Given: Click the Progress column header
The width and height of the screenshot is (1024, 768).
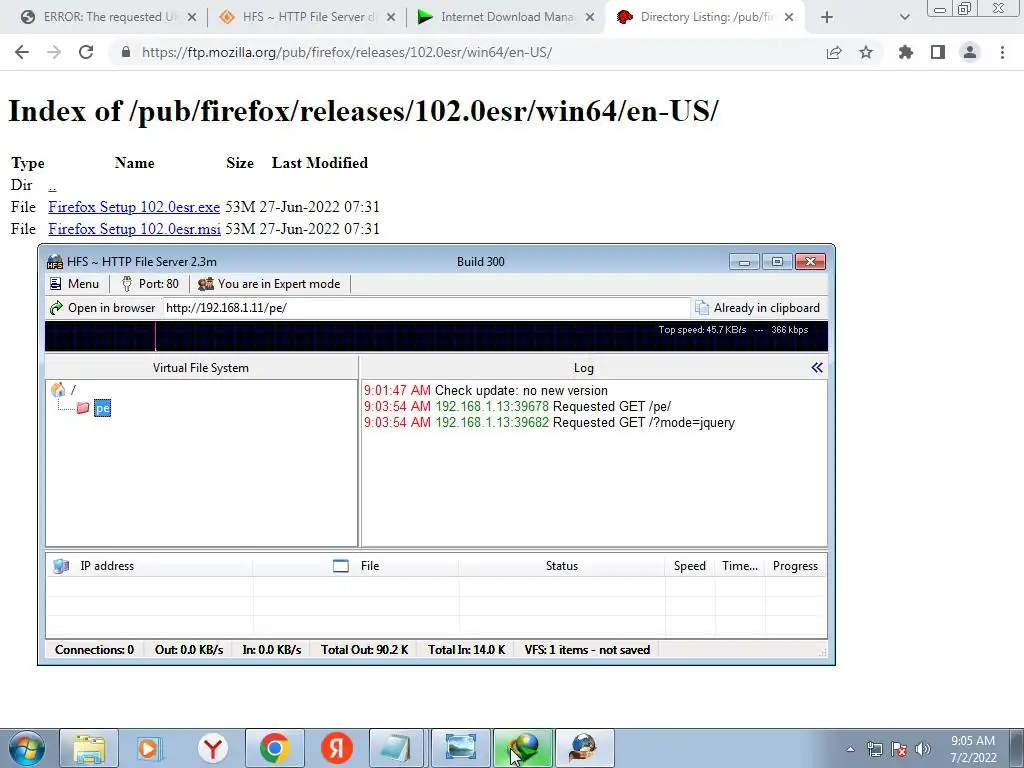Looking at the screenshot, I should tap(795, 566).
